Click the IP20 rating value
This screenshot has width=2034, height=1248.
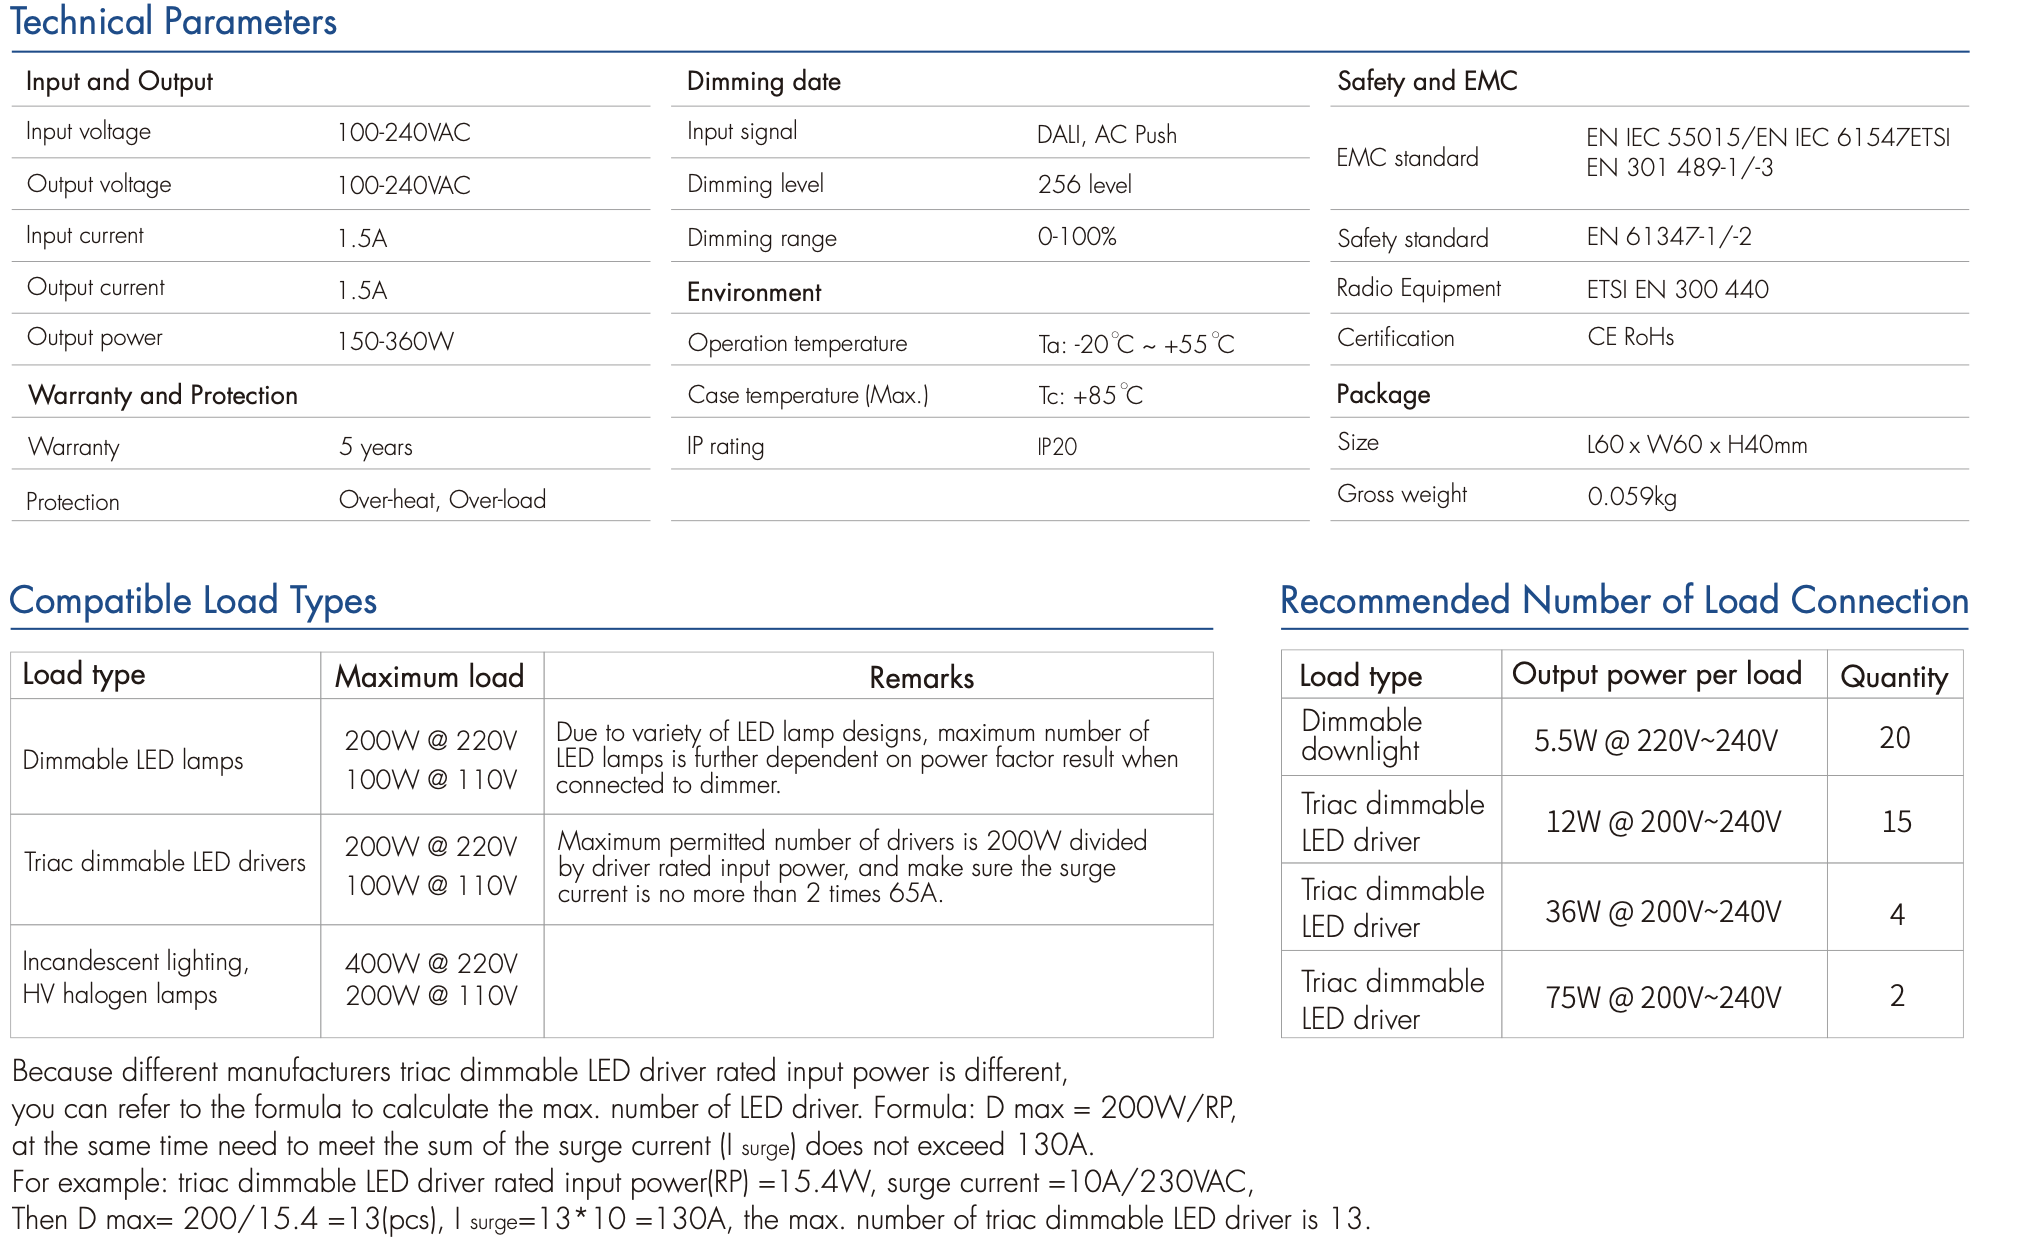[x=1057, y=447]
